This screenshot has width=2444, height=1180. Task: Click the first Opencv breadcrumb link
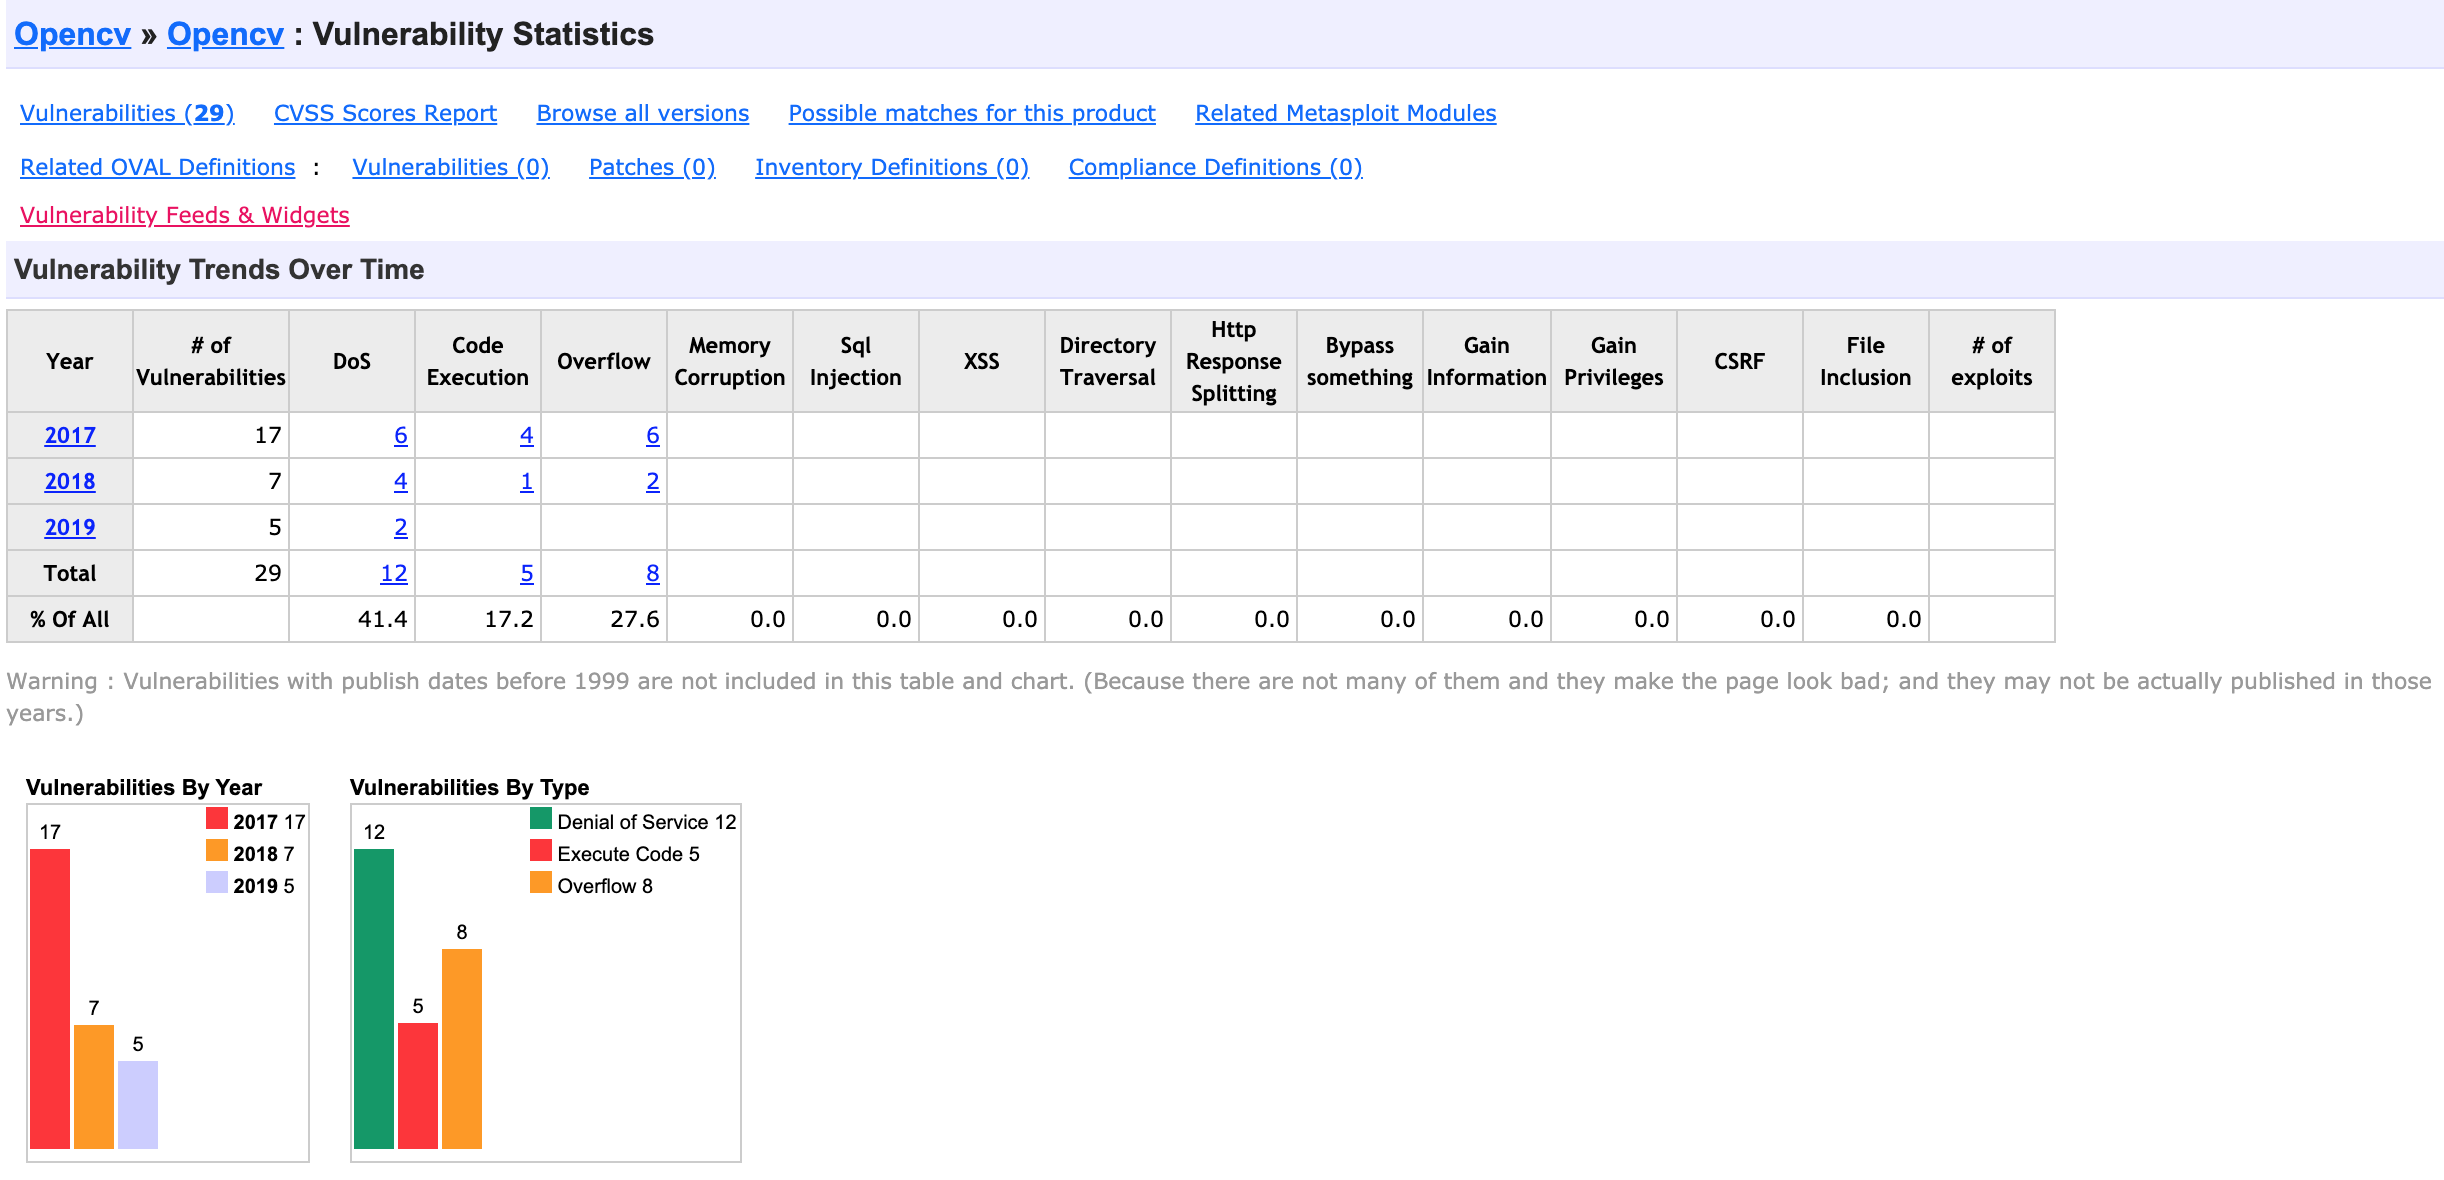tap(72, 34)
